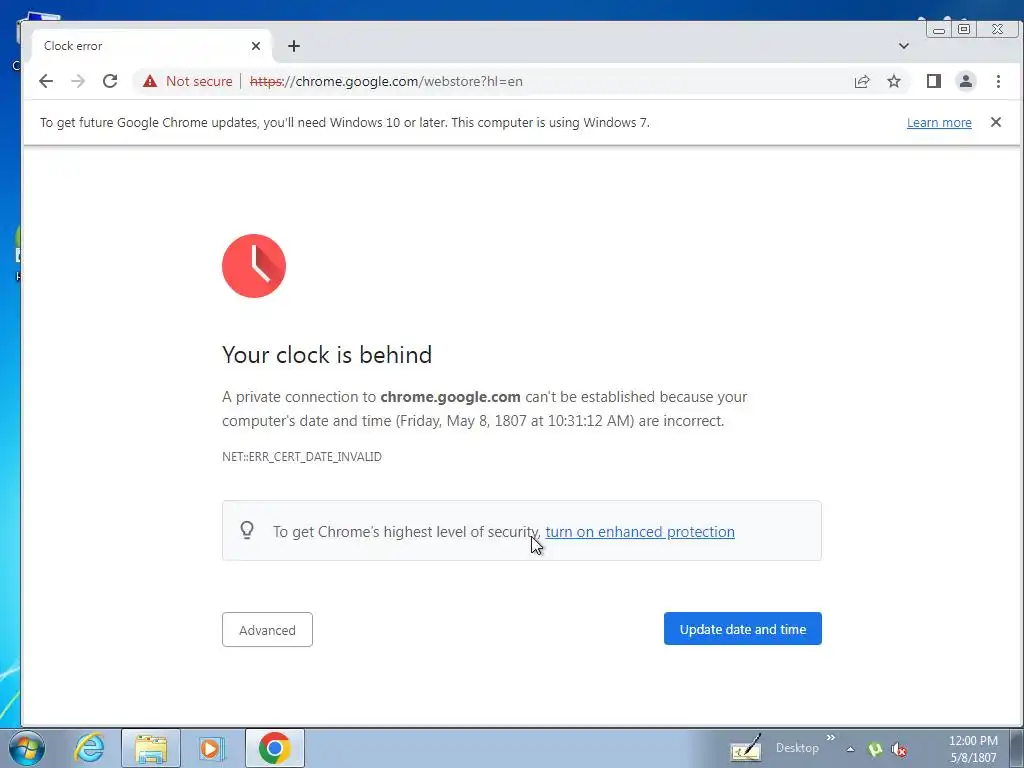Reload the page with the refresh icon

(110, 81)
